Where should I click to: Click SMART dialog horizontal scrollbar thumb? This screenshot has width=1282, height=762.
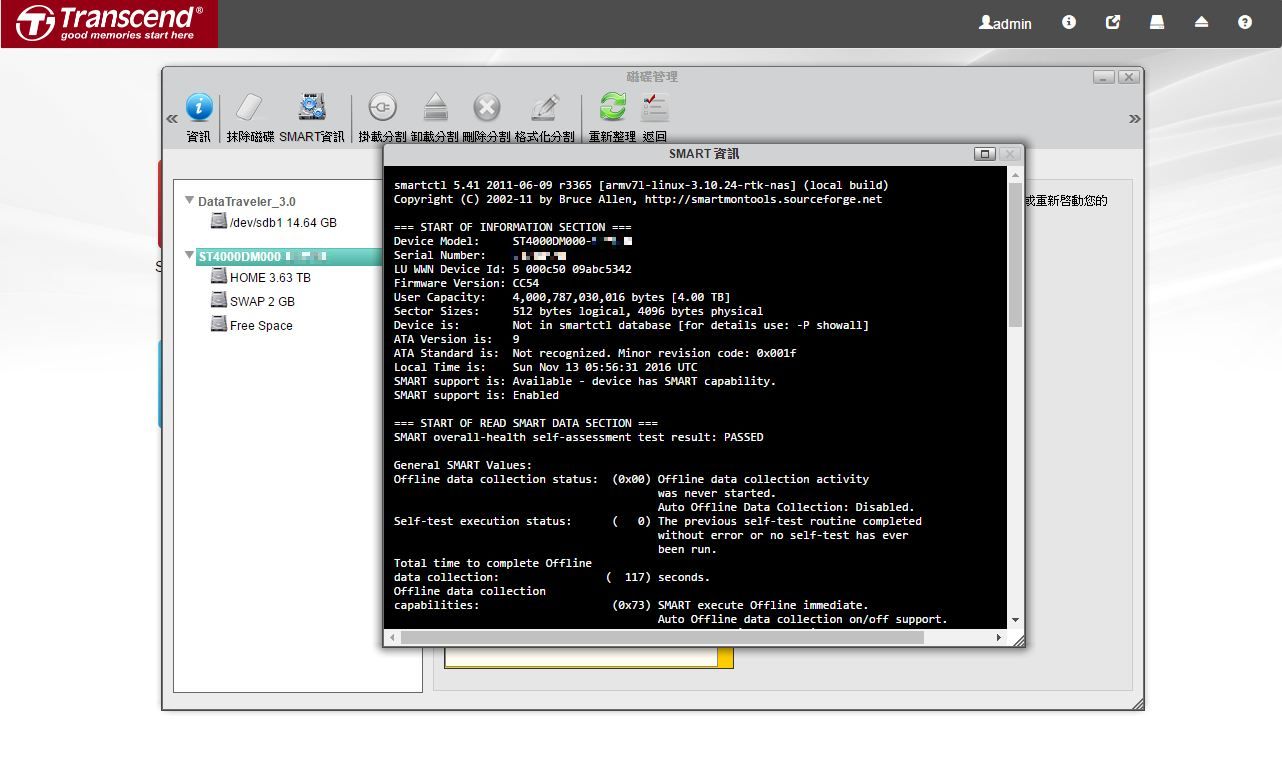click(x=662, y=637)
